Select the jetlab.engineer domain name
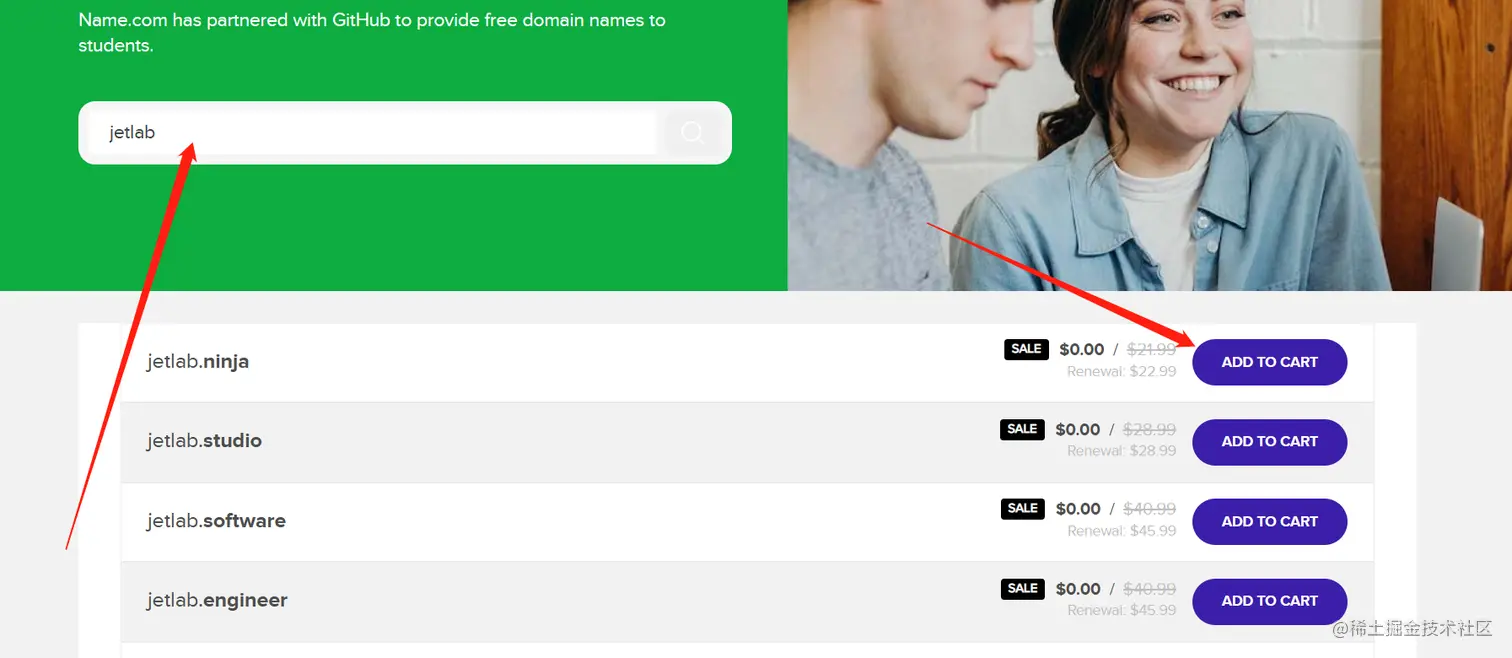This screenshot has height=658, width=1512. (217, 601)
